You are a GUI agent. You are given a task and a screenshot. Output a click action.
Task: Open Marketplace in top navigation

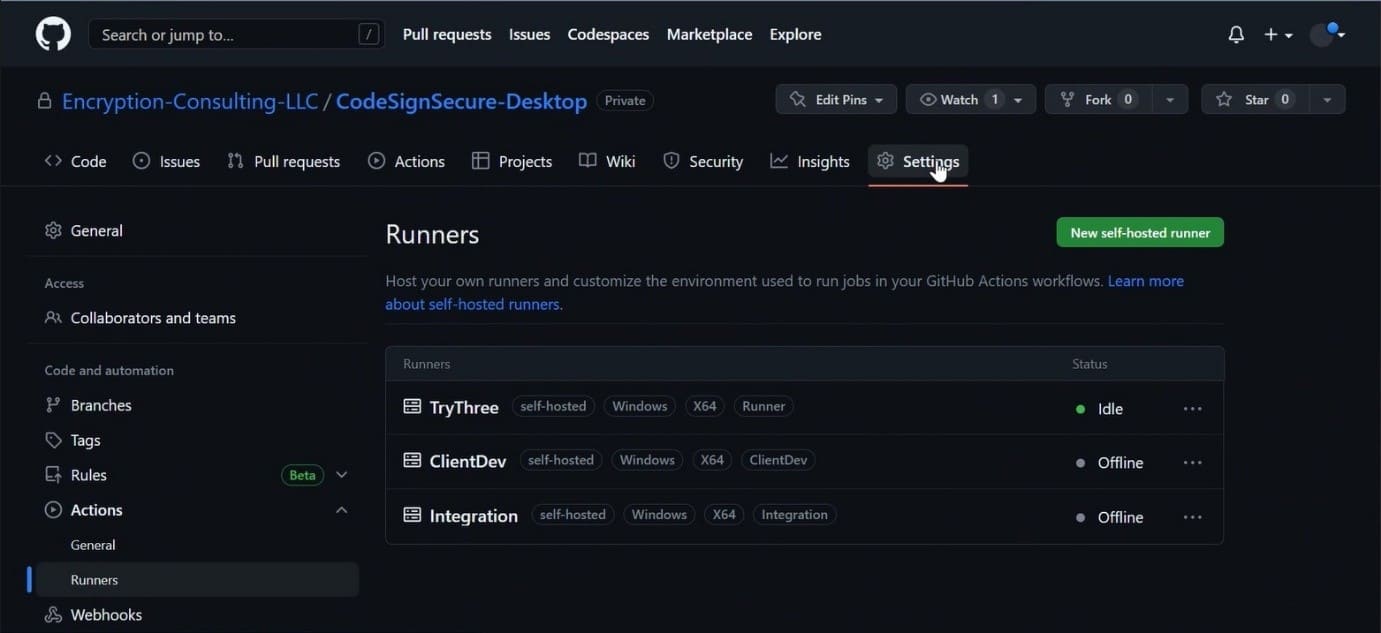click(709, 34)
